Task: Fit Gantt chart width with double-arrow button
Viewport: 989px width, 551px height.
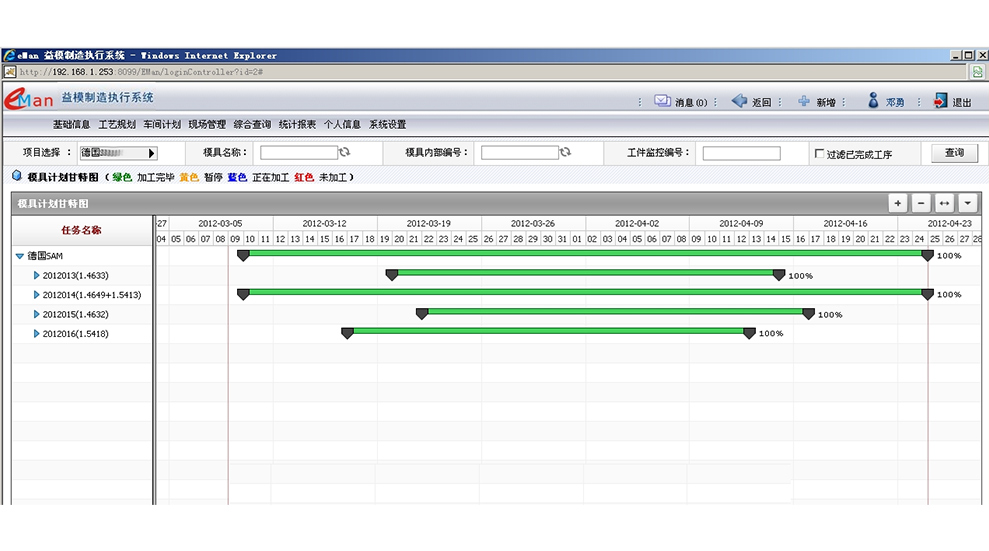Action: click(944, 203)
